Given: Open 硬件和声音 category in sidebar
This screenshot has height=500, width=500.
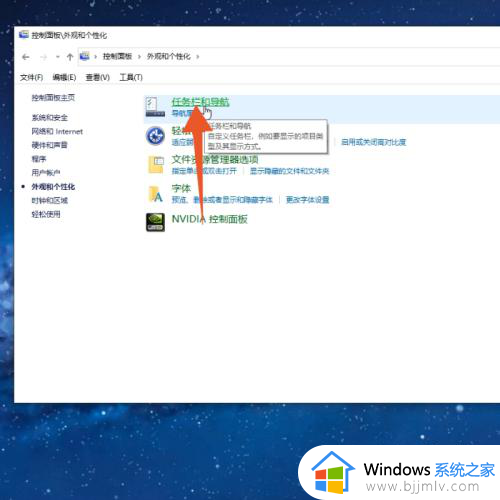Looking at the screenshot, I should click(x=49, y=145).
